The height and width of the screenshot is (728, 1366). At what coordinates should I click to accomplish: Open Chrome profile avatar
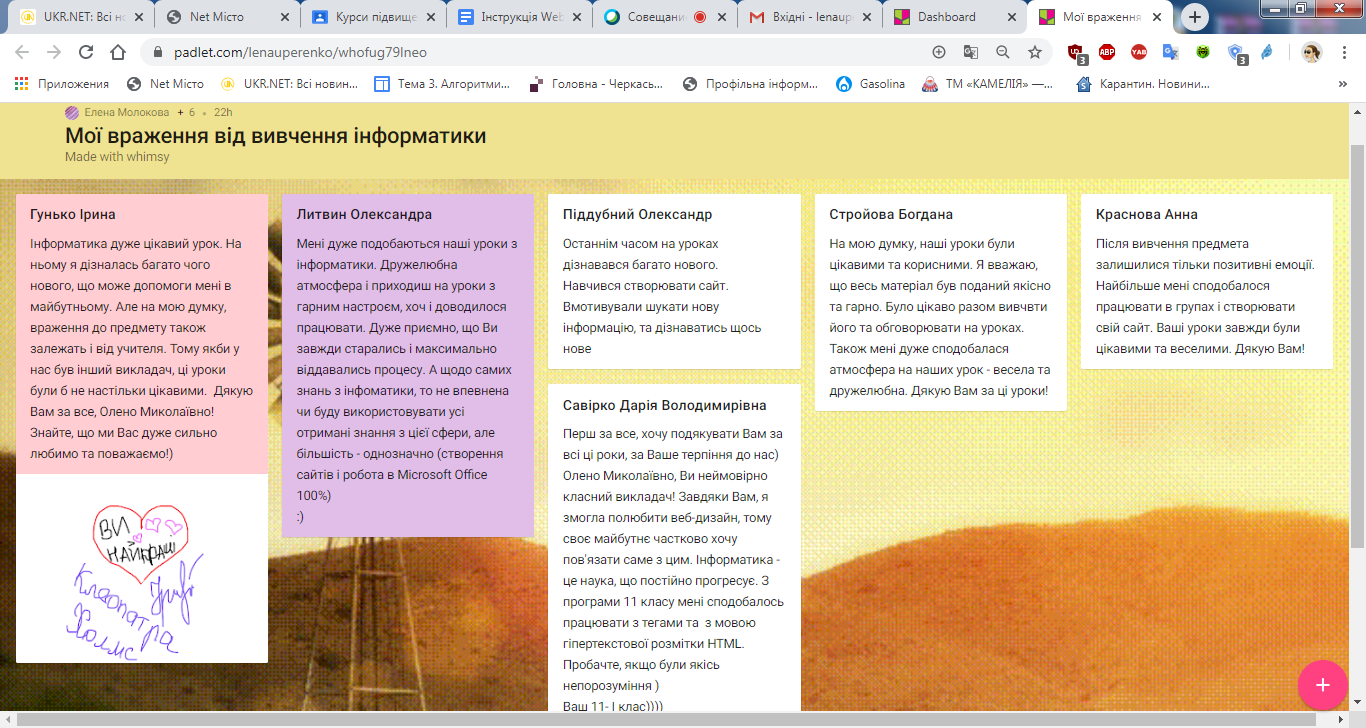tap(1311, 53)
